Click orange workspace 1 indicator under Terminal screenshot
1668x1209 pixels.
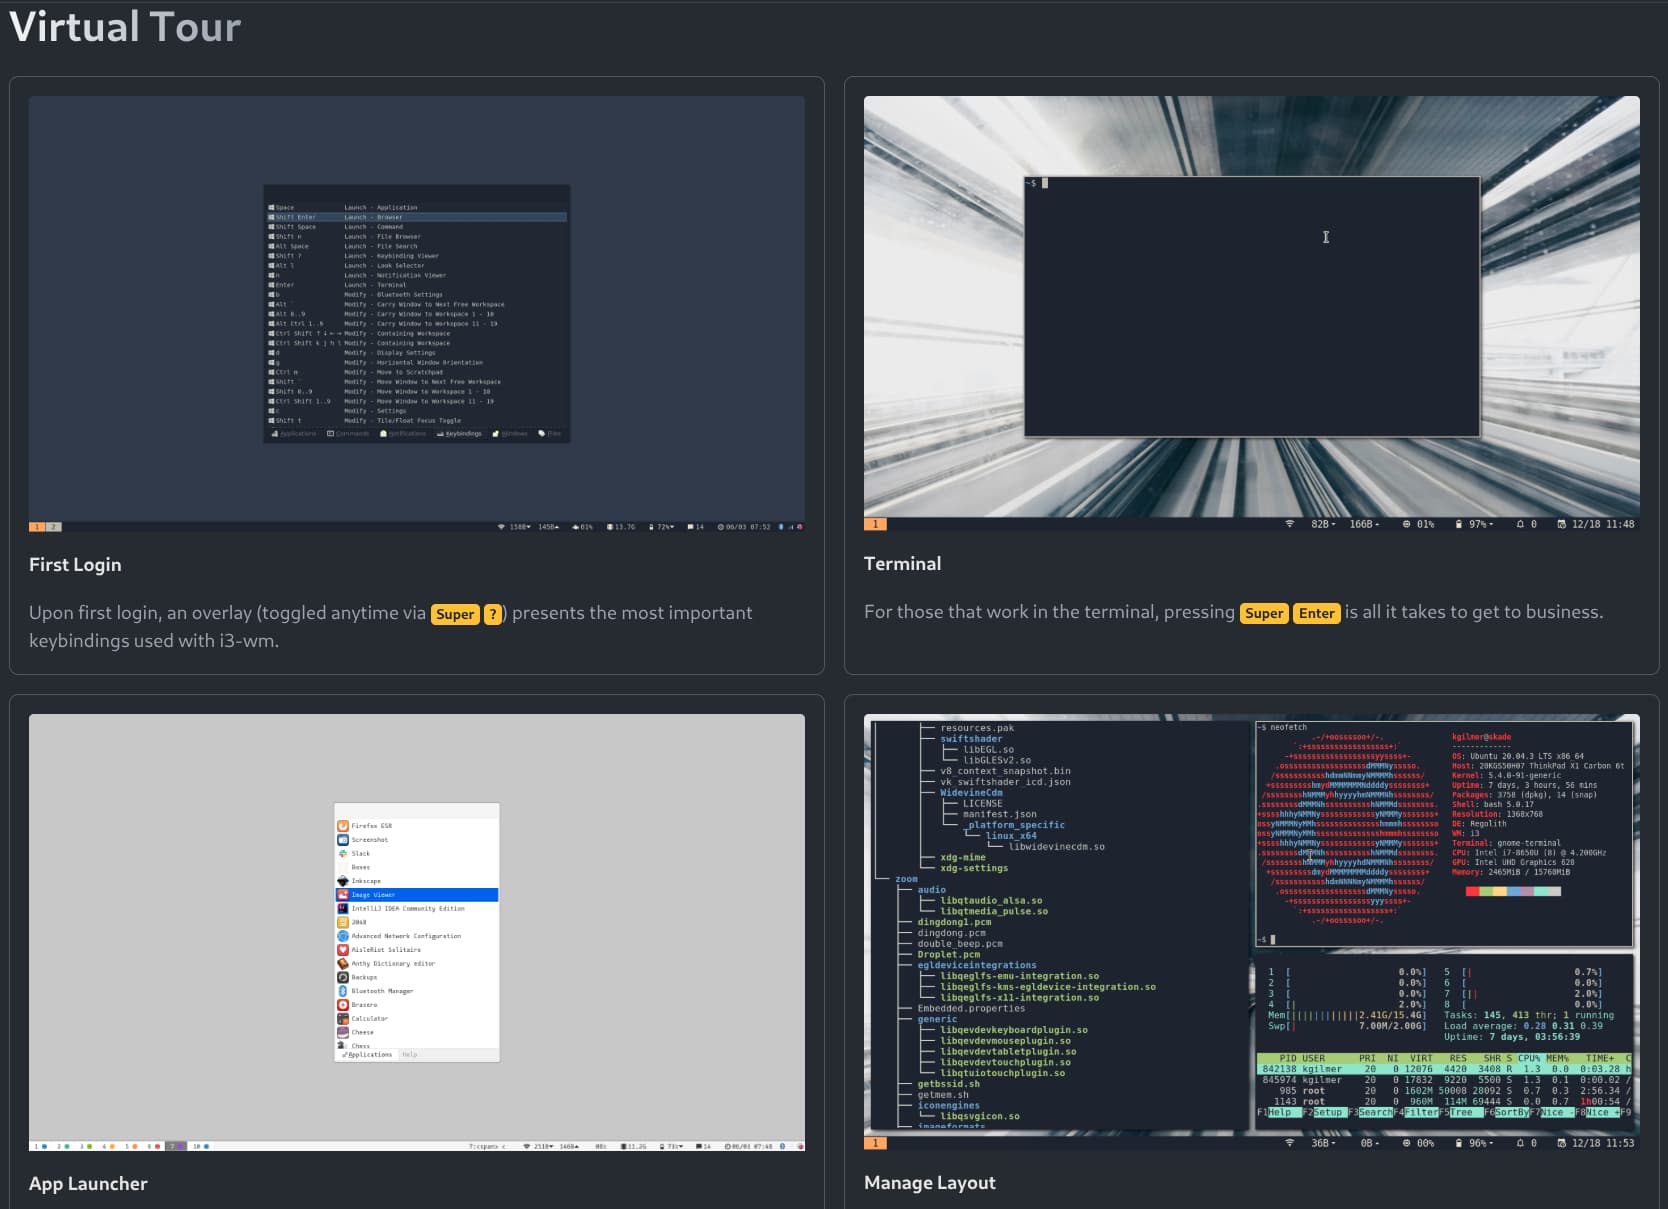pos(875,524)
